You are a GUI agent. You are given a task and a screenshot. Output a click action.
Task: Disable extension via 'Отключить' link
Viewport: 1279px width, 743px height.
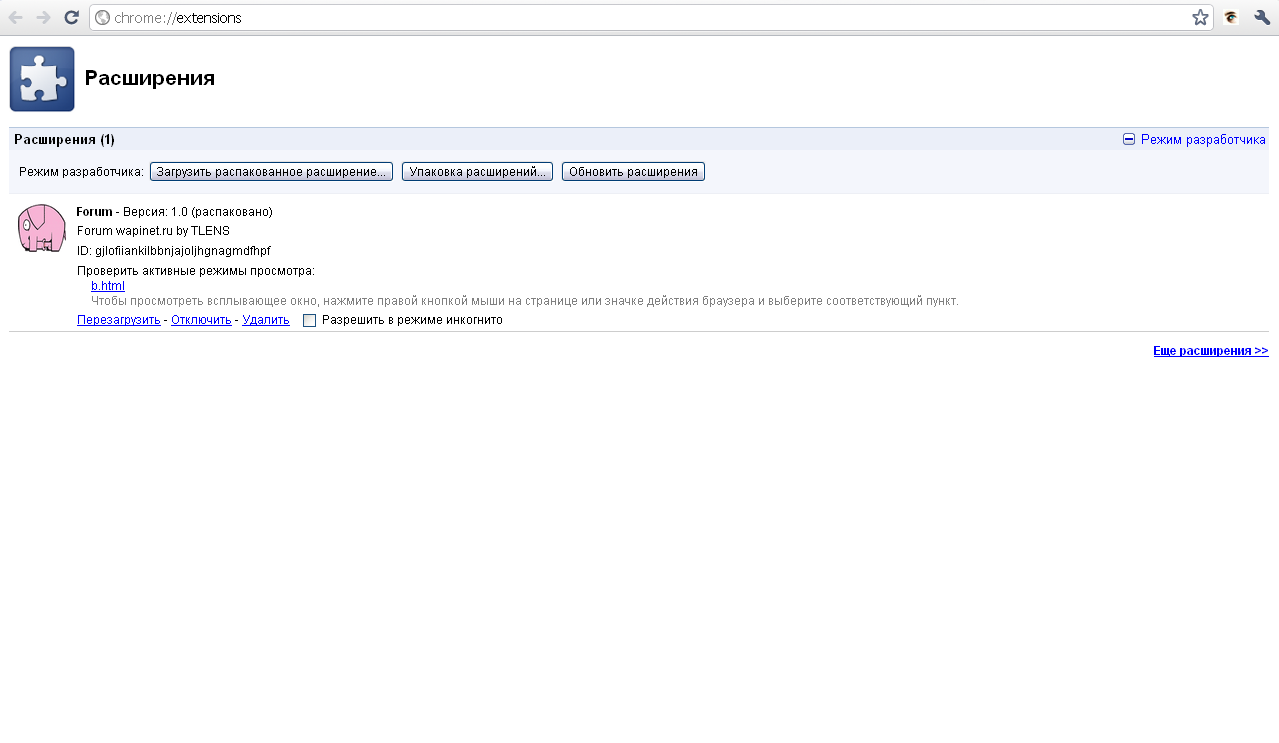tap(201, 320)
